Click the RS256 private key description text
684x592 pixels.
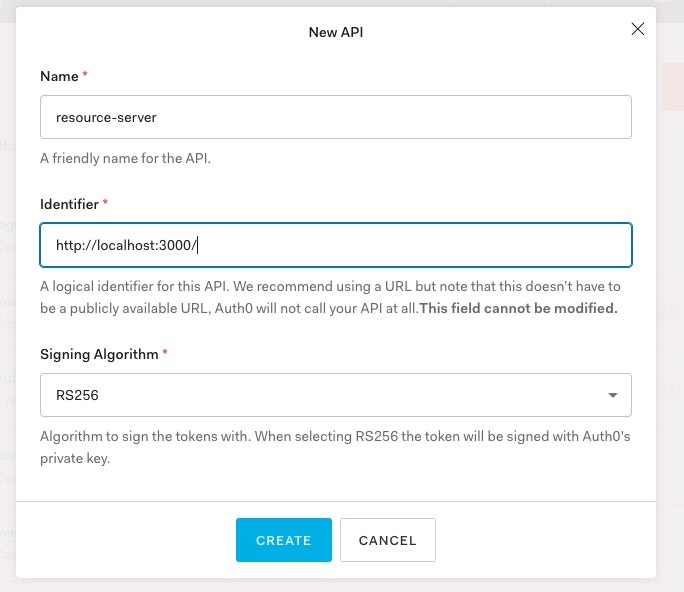coord(300,437)
